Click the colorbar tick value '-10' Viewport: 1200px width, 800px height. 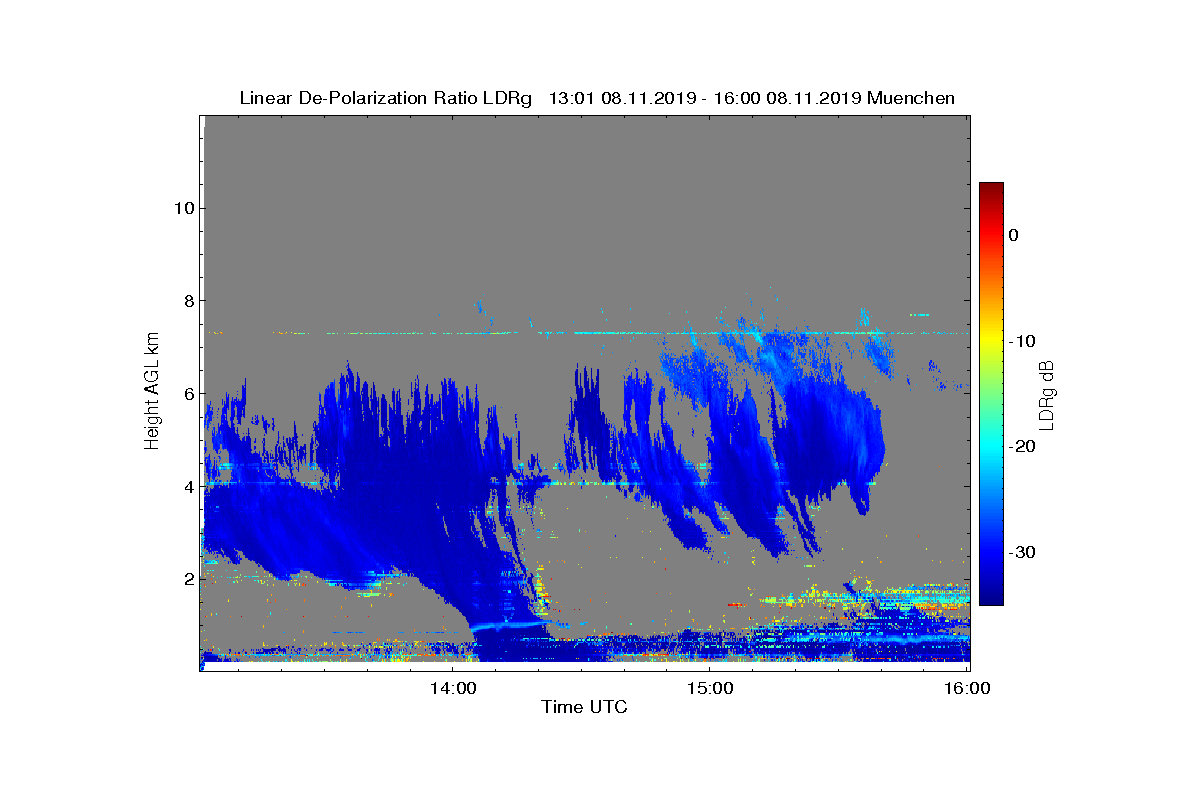click(x=1021, y=341)
